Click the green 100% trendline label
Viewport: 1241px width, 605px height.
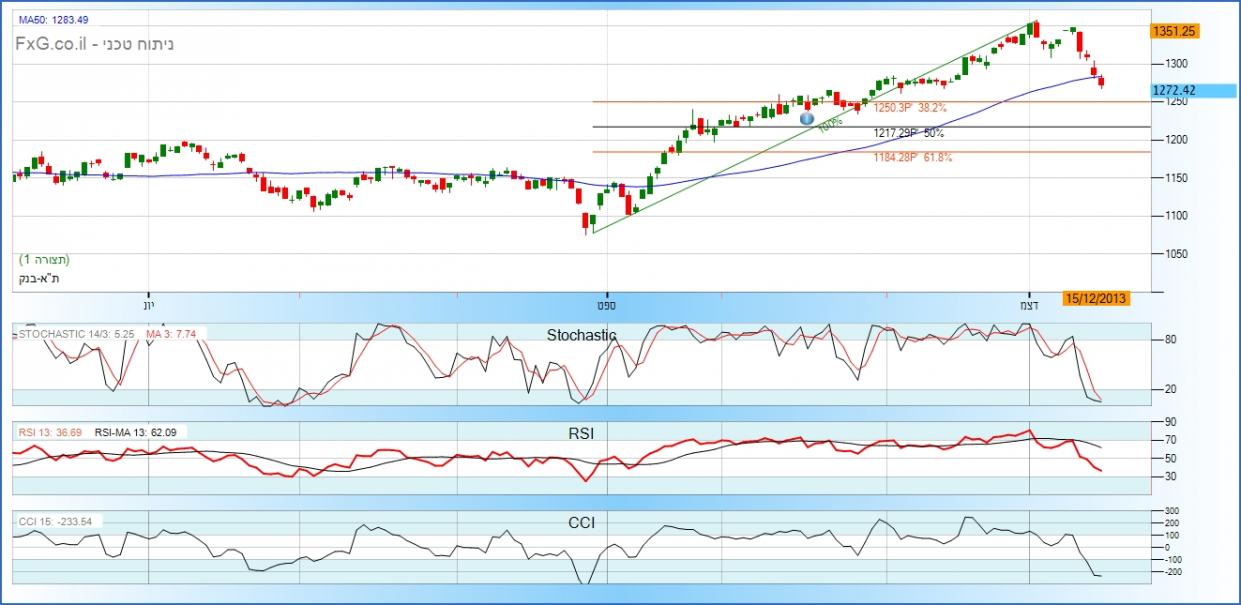point(829,126)
